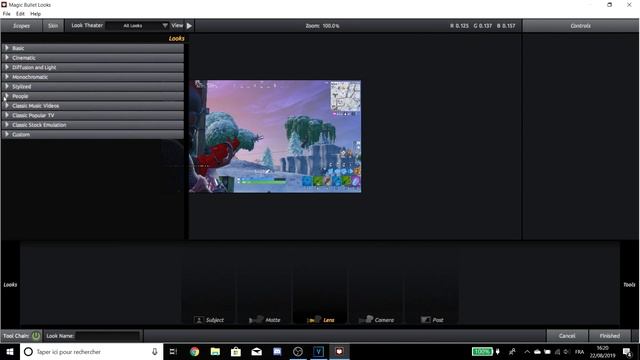Click the Look Theater label
Viewport: 640px width, 360px height.
click(87, 25)
